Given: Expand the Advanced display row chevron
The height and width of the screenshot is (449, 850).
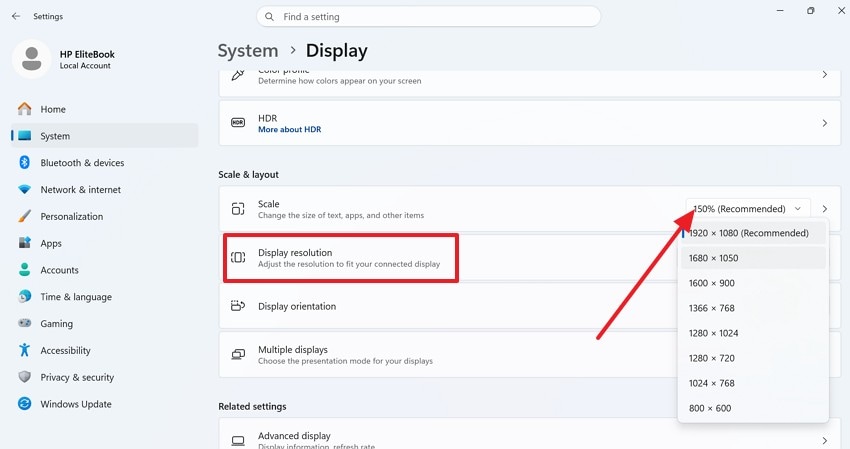Looking at the screenshot, I should click(825, 440).
